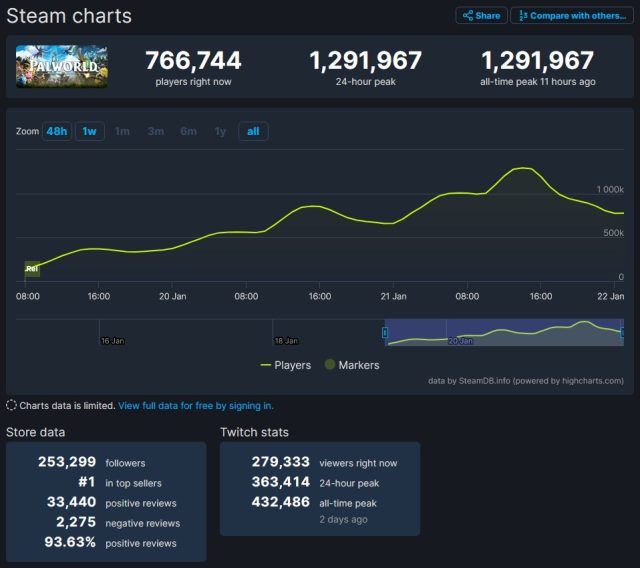Toggle the Markers legend series
This screenshot has height=568, width=640.
pyautogui.click(x=352, y=365)
